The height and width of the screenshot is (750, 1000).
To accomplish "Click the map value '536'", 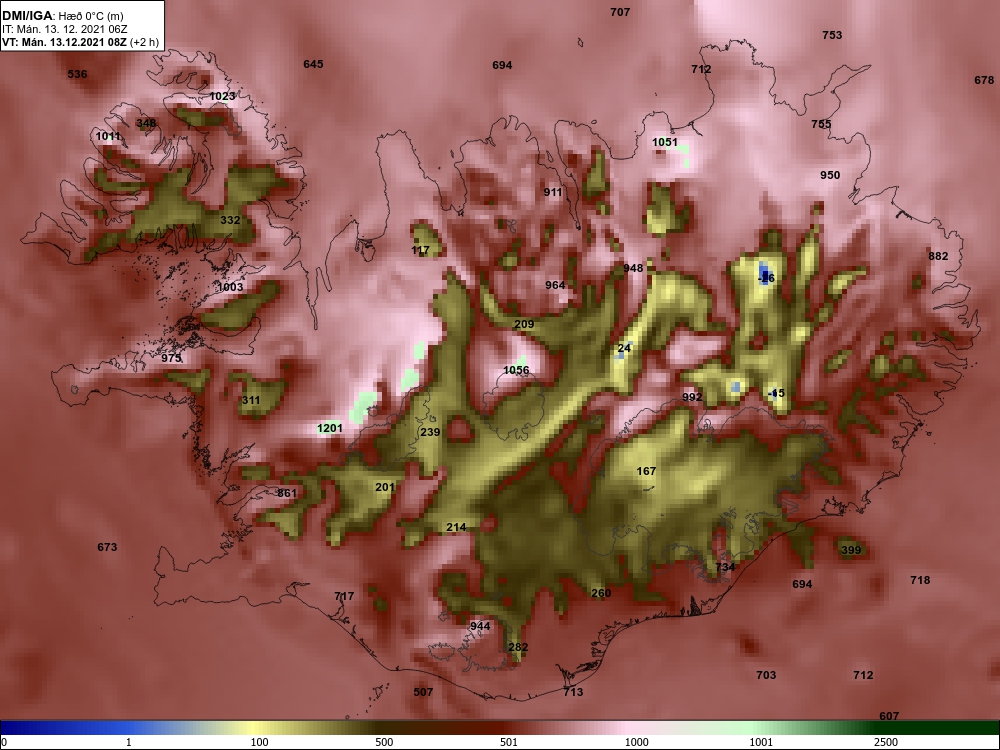I will [x=77, y=74].
